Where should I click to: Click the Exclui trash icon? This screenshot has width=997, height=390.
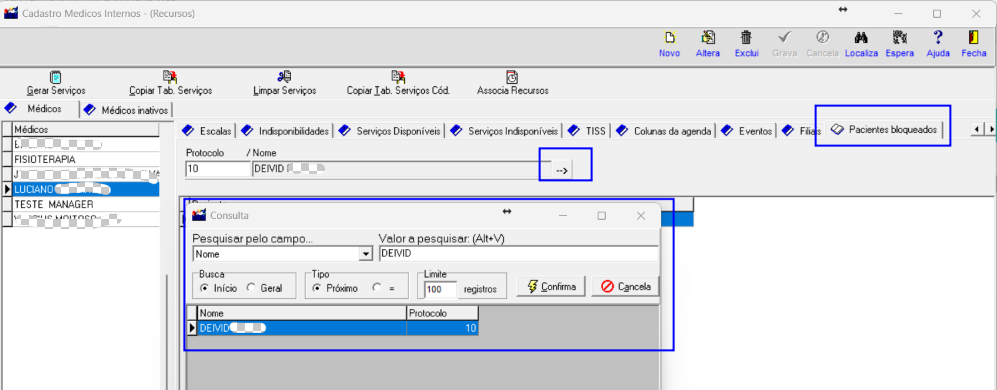coord(746,38)
